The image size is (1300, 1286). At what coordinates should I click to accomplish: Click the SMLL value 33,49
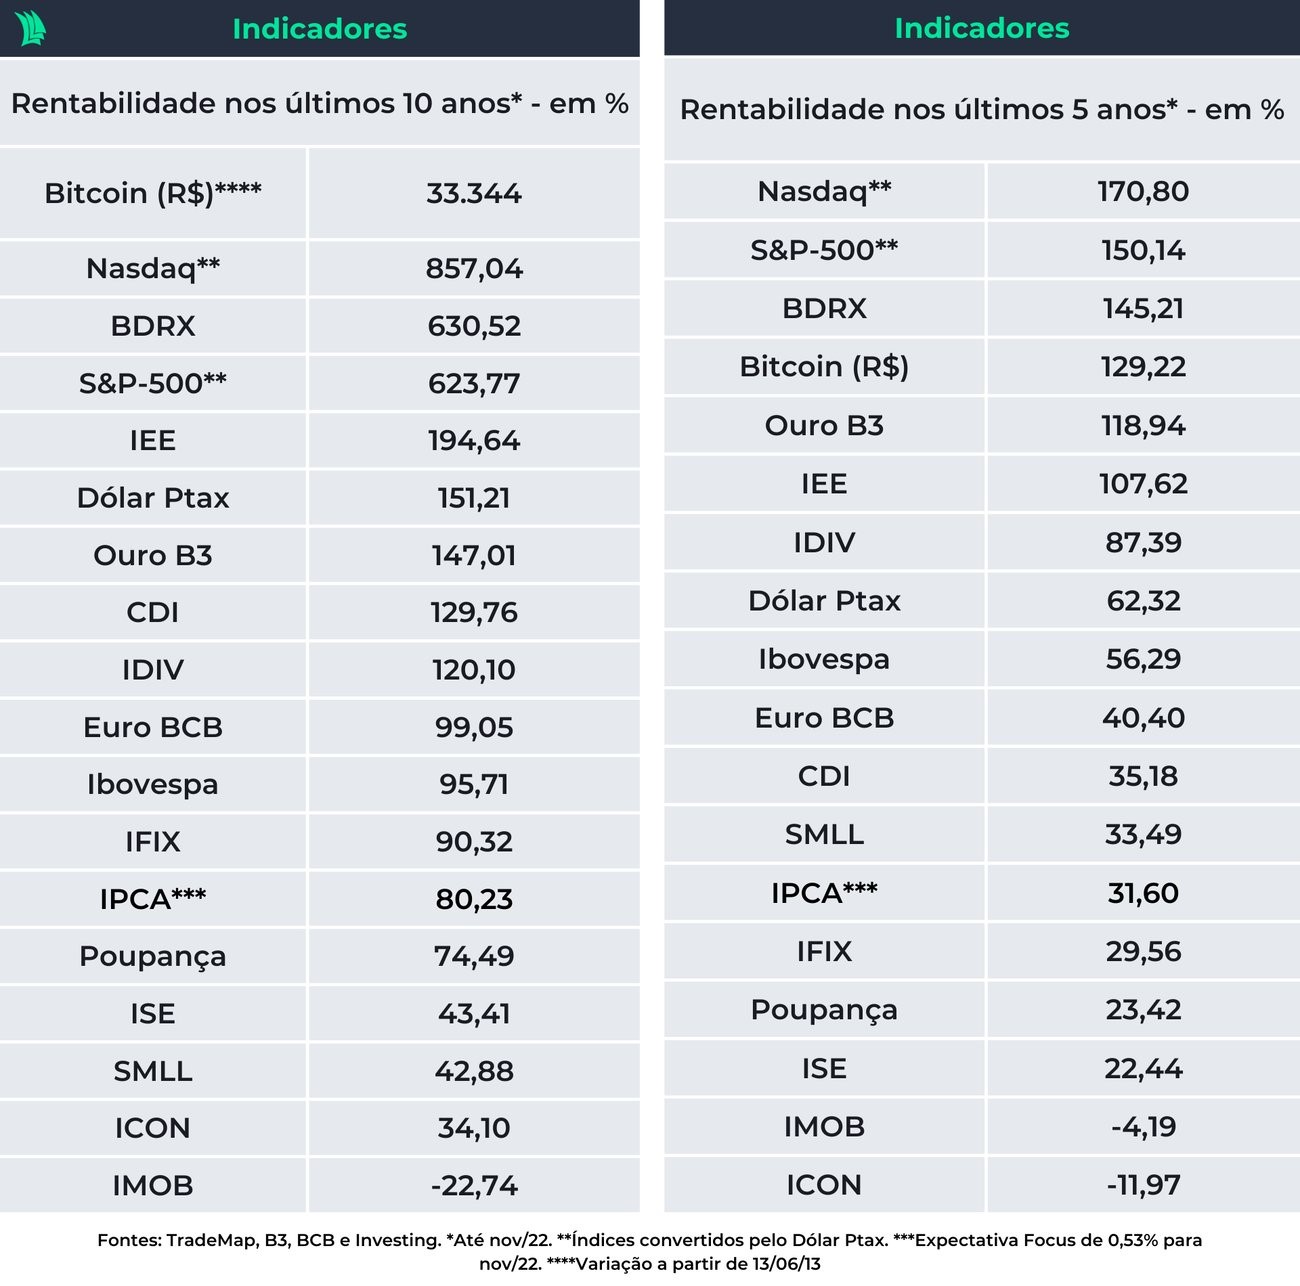1143,834
